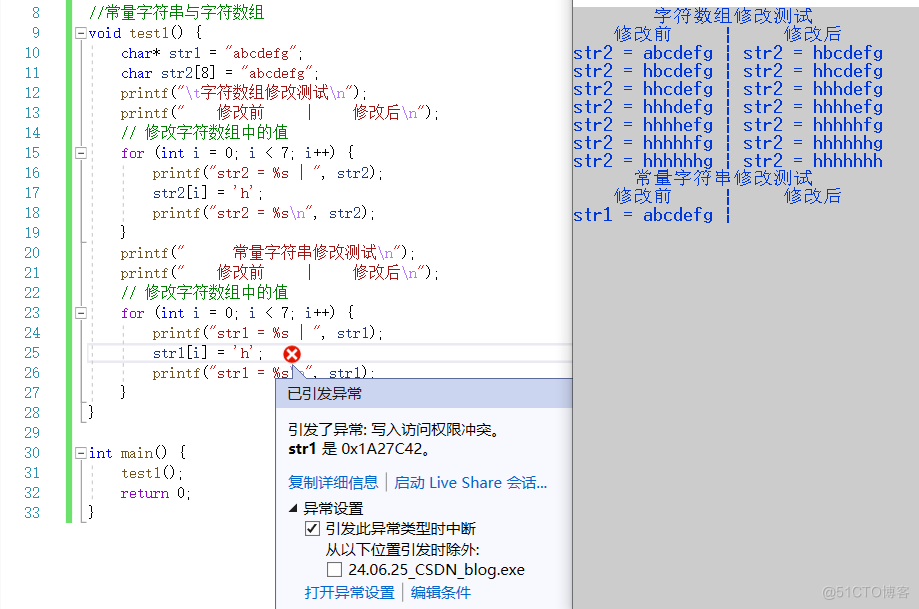
Task: Click the char* str1 declaration line
Action: coord(212,53)
